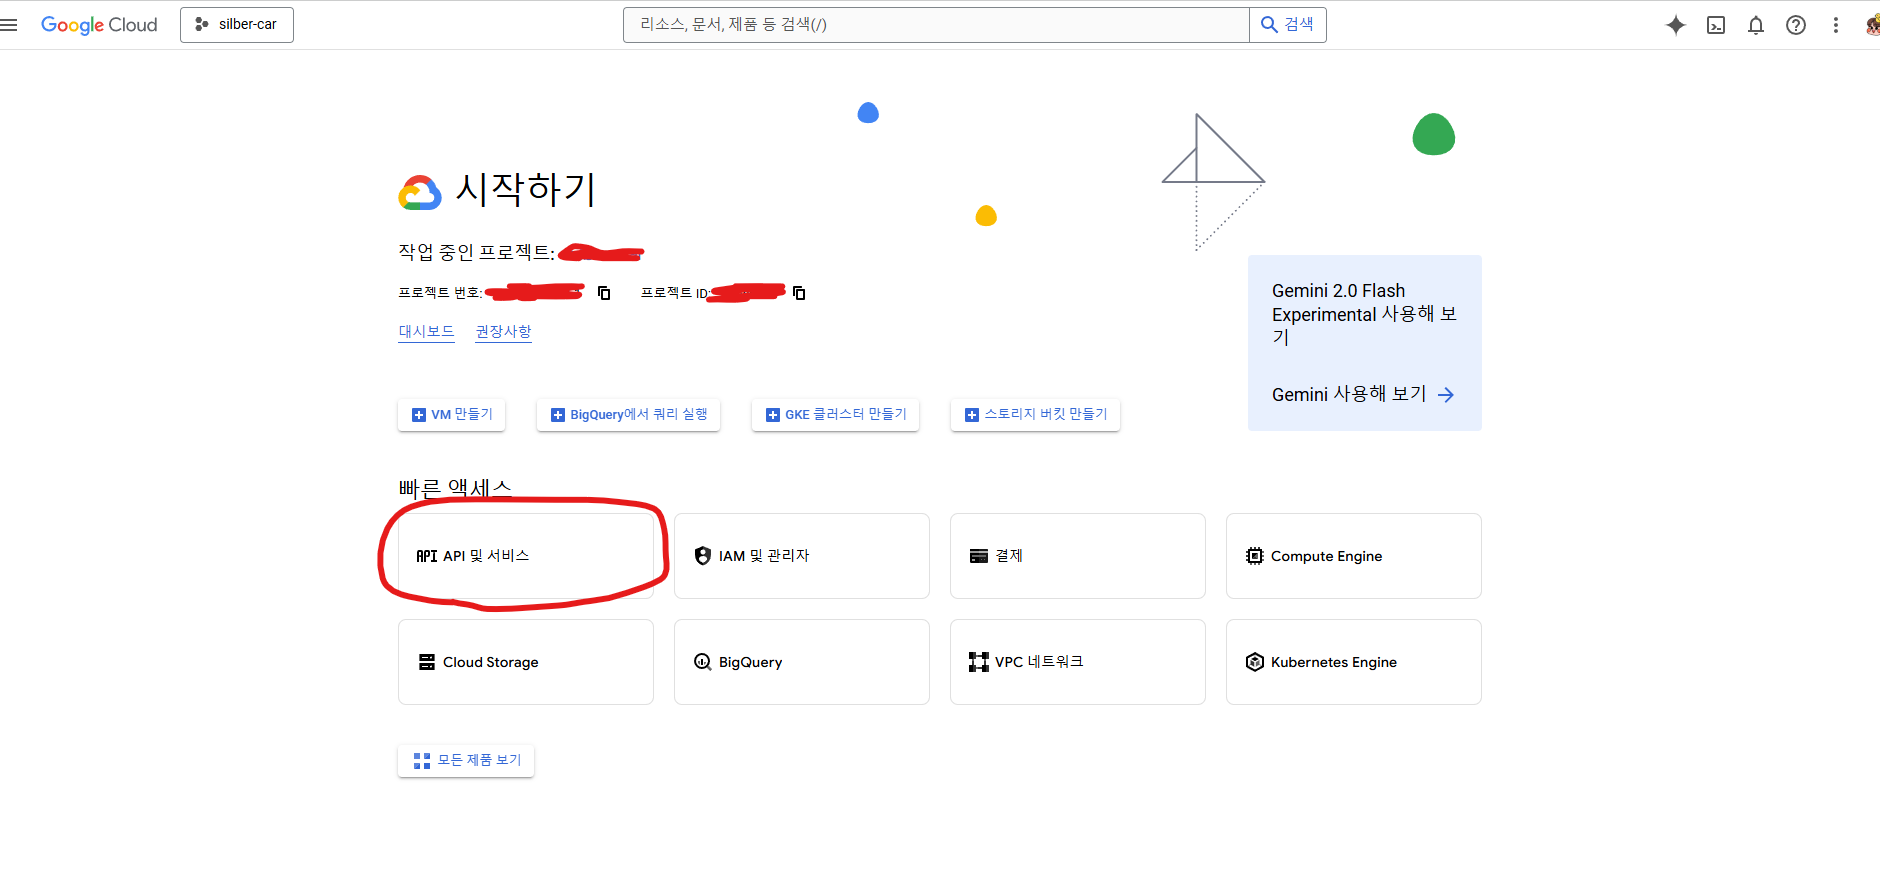The height and width of the screenshot is (877, 1880).
Task: Click the Cloud Storage icon
Action: [x=427, y=662]
